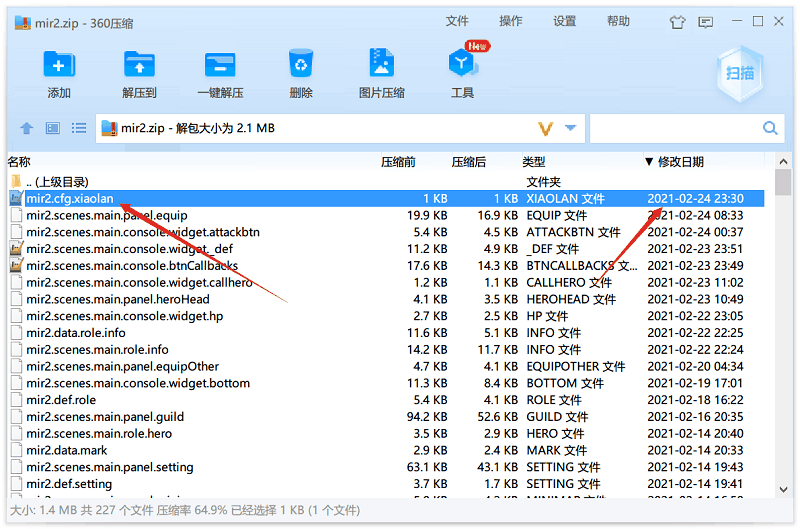The width and height of the screenshot is (800, 529).
Task: Click the date 2021-02-24 23:30
Action: (695, 198)
